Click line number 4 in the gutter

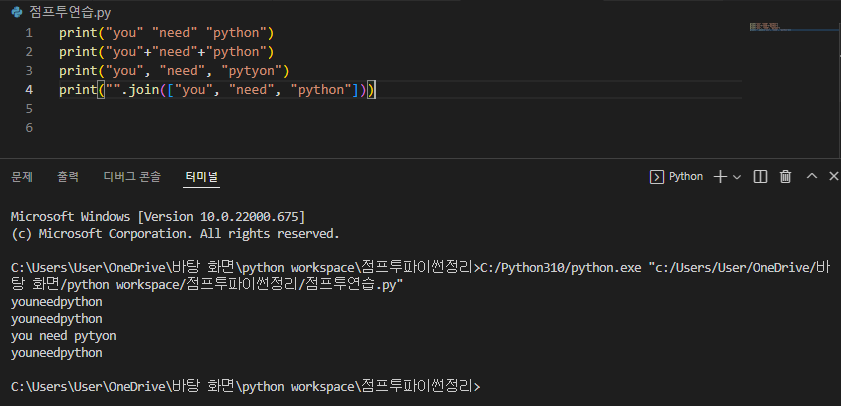(x=29, y=90)
